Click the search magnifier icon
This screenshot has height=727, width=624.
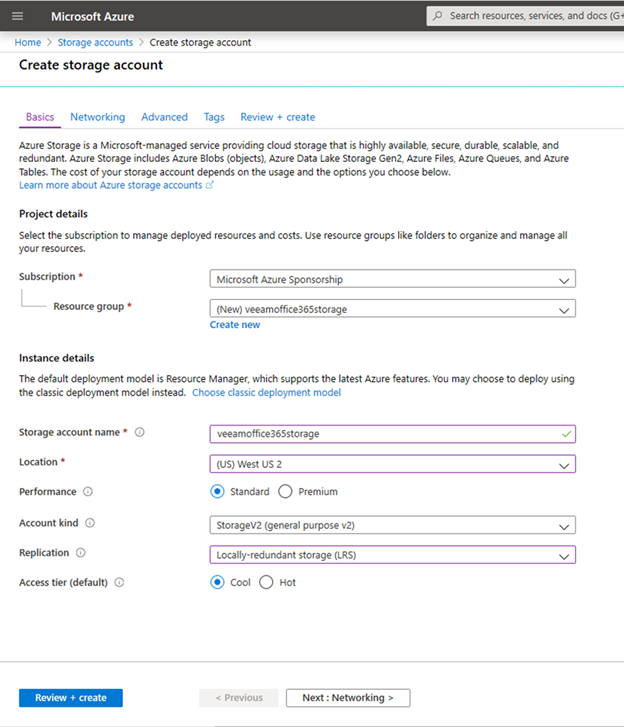coord(437,16)
